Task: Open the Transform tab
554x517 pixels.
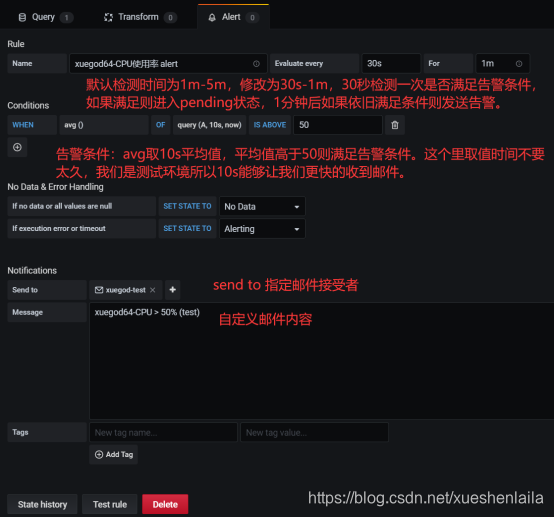Action: tap(140, 17)
